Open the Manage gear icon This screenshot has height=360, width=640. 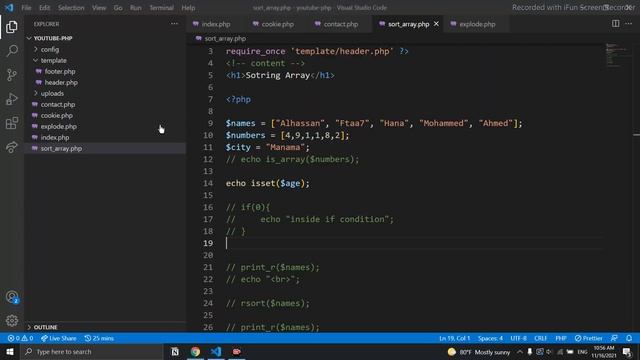(12, 320)
